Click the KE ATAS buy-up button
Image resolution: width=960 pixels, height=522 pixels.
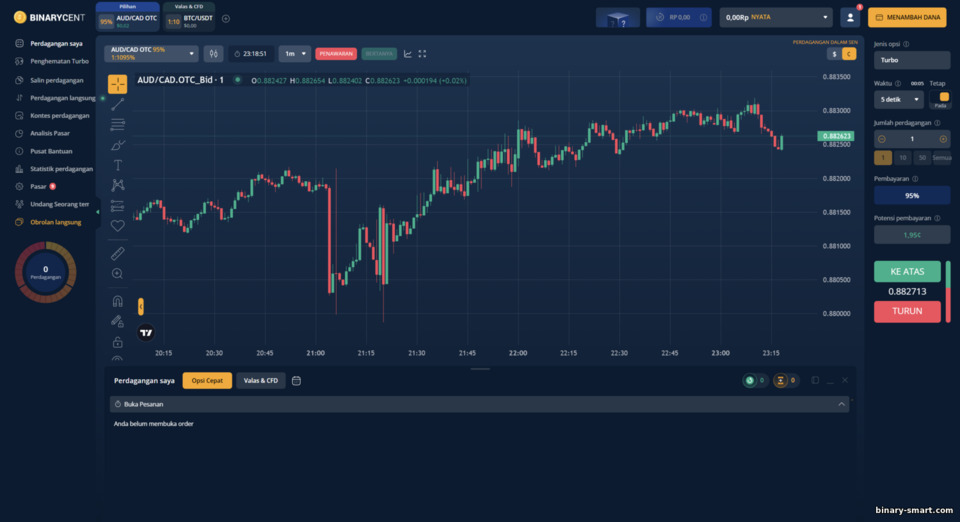click(907, 272)
